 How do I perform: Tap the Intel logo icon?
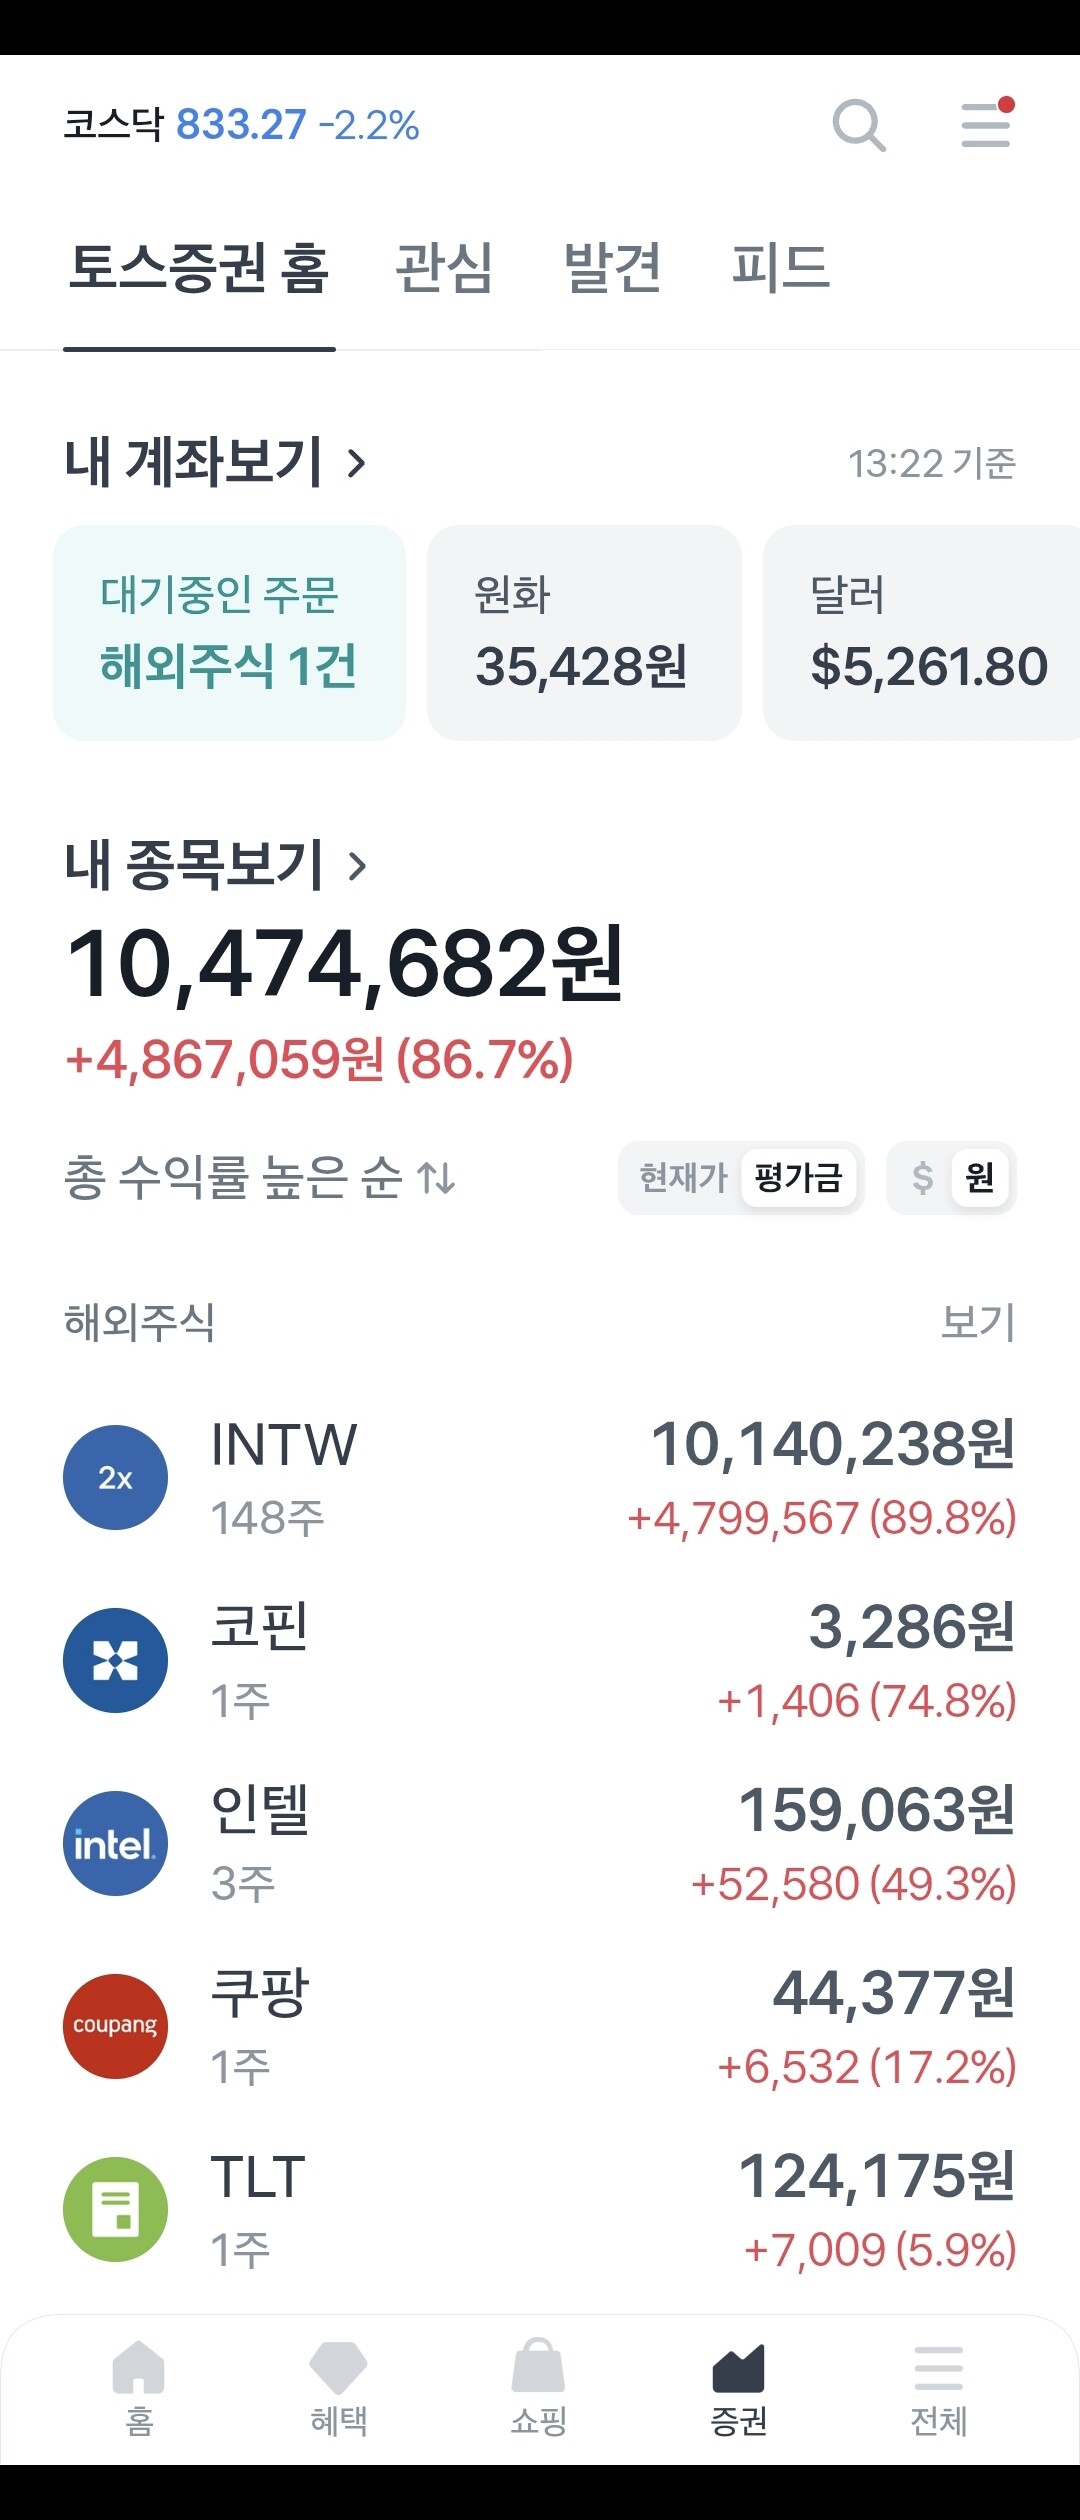(x=115, y=1843)
